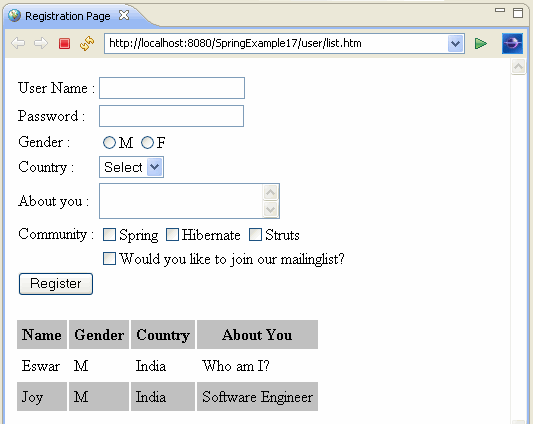Click the About You column header

257,335
